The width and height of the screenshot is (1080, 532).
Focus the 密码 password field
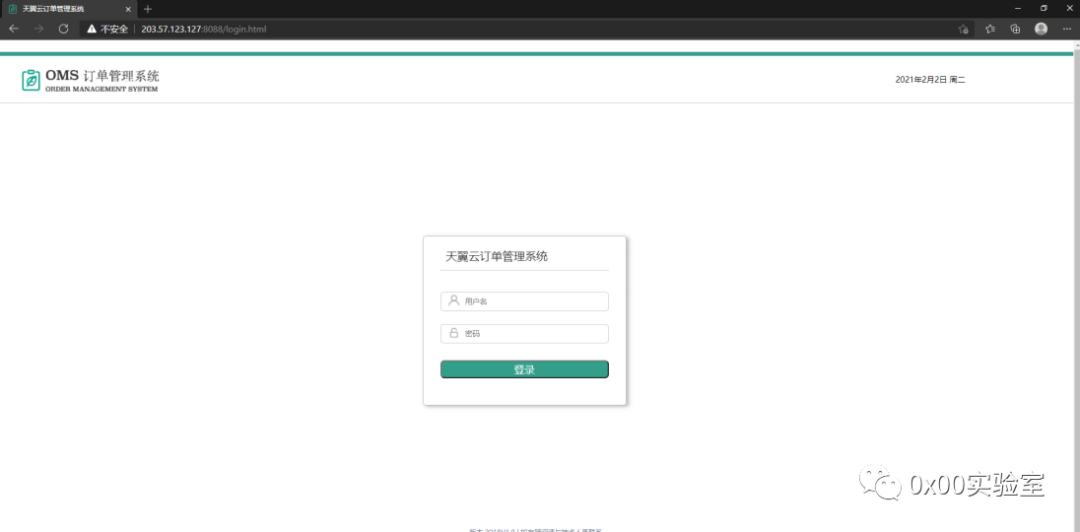pyautogui.click(x=524, y=334)
